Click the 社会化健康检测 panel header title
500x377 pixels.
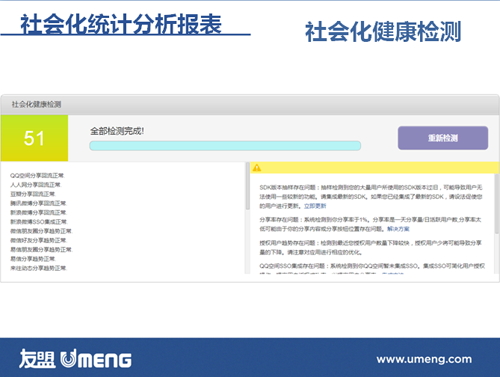(x=36, y=104)
